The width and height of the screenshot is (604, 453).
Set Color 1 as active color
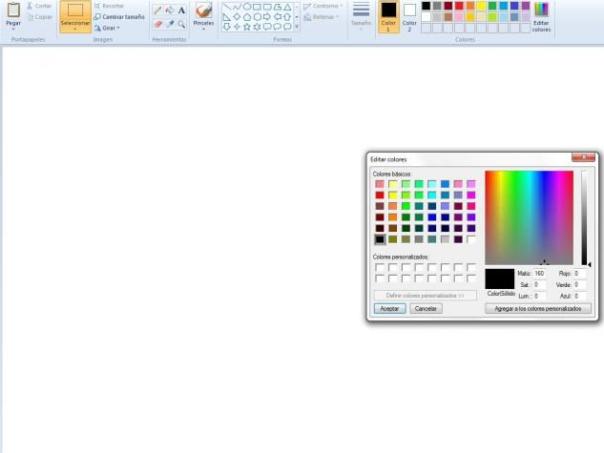click(x=388, y=14)
